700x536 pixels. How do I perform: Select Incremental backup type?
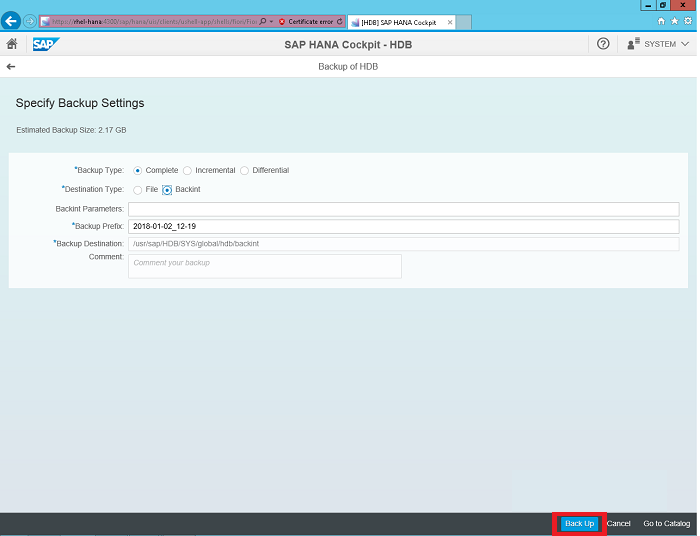click(188, 170)
